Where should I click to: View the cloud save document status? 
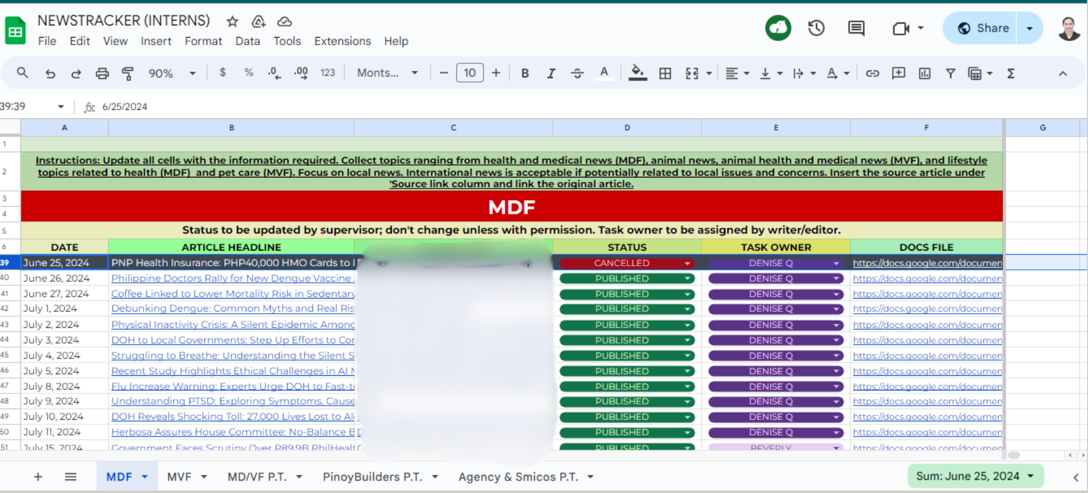click(x=284, y=21)
